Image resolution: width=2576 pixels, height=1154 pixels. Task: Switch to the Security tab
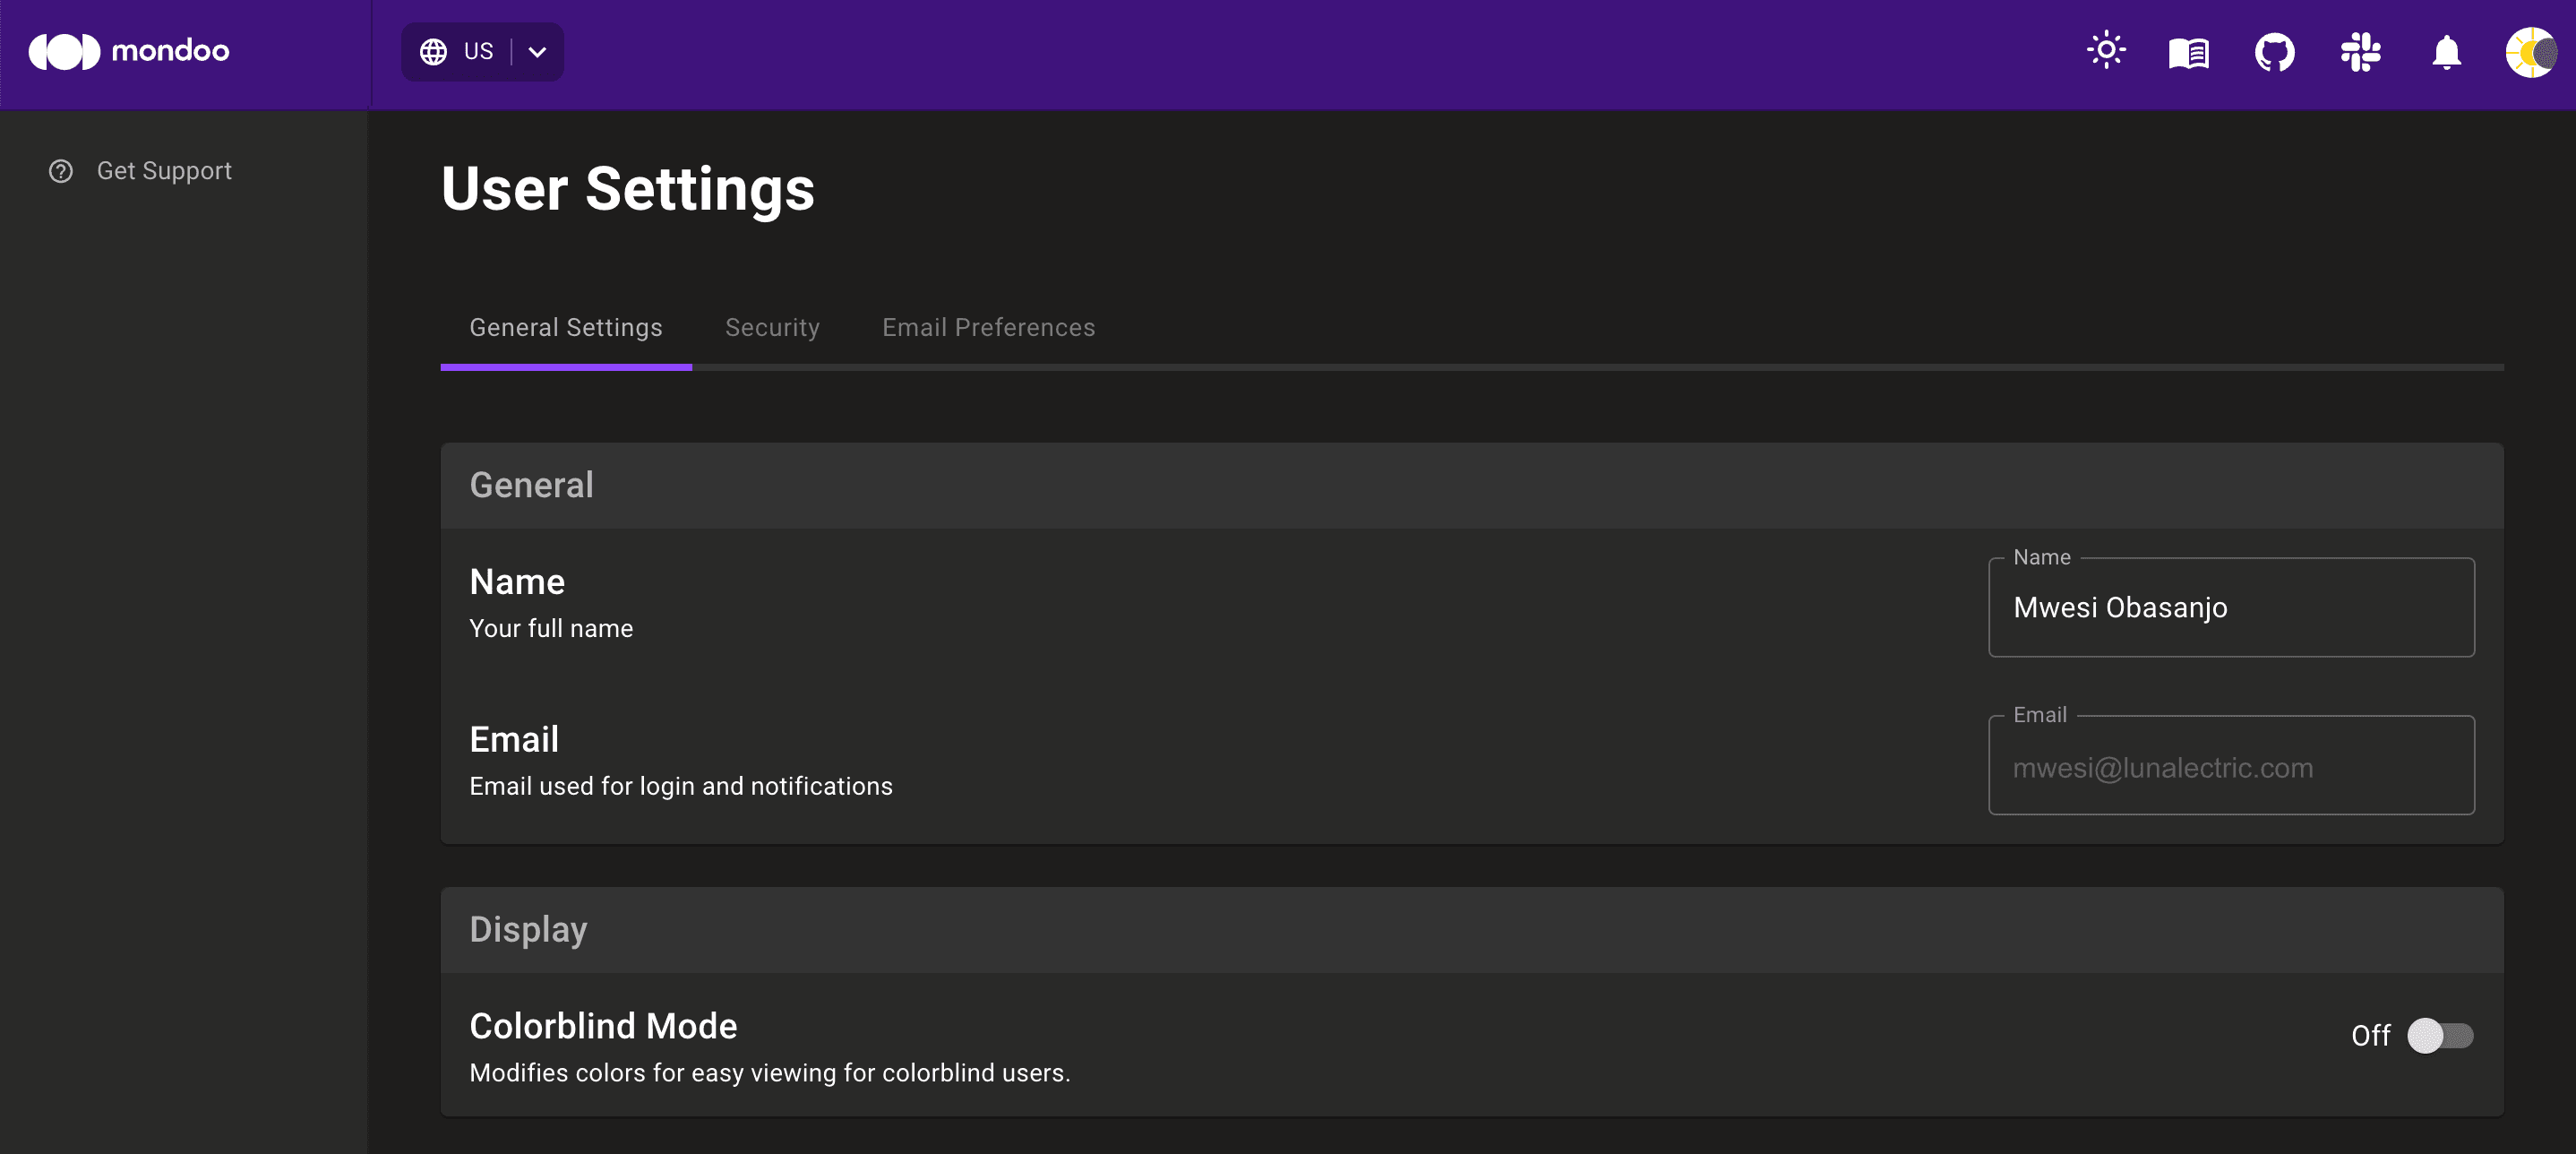point(772,327)
